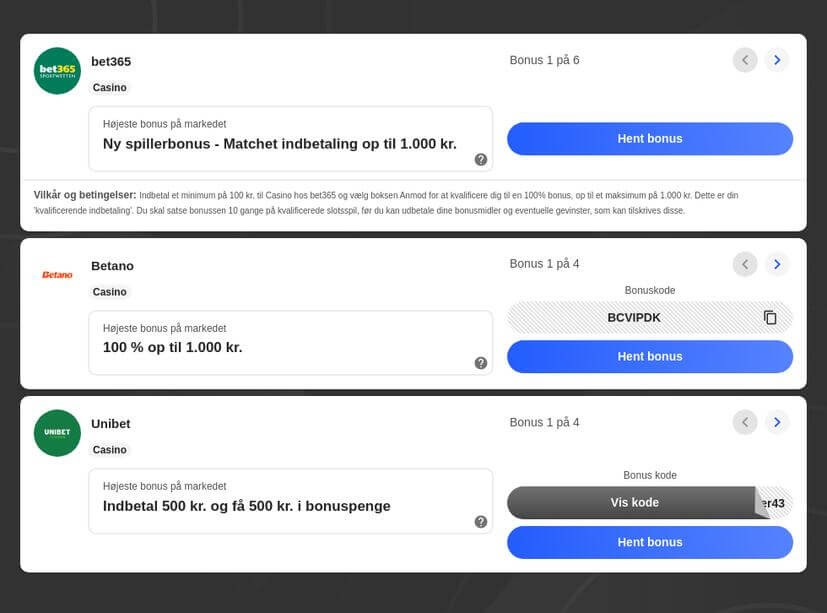Reveal Unibet code with Vis kode
Image resolution: width=827 pixels, height=613 pixels.
(x=634, y=503)
